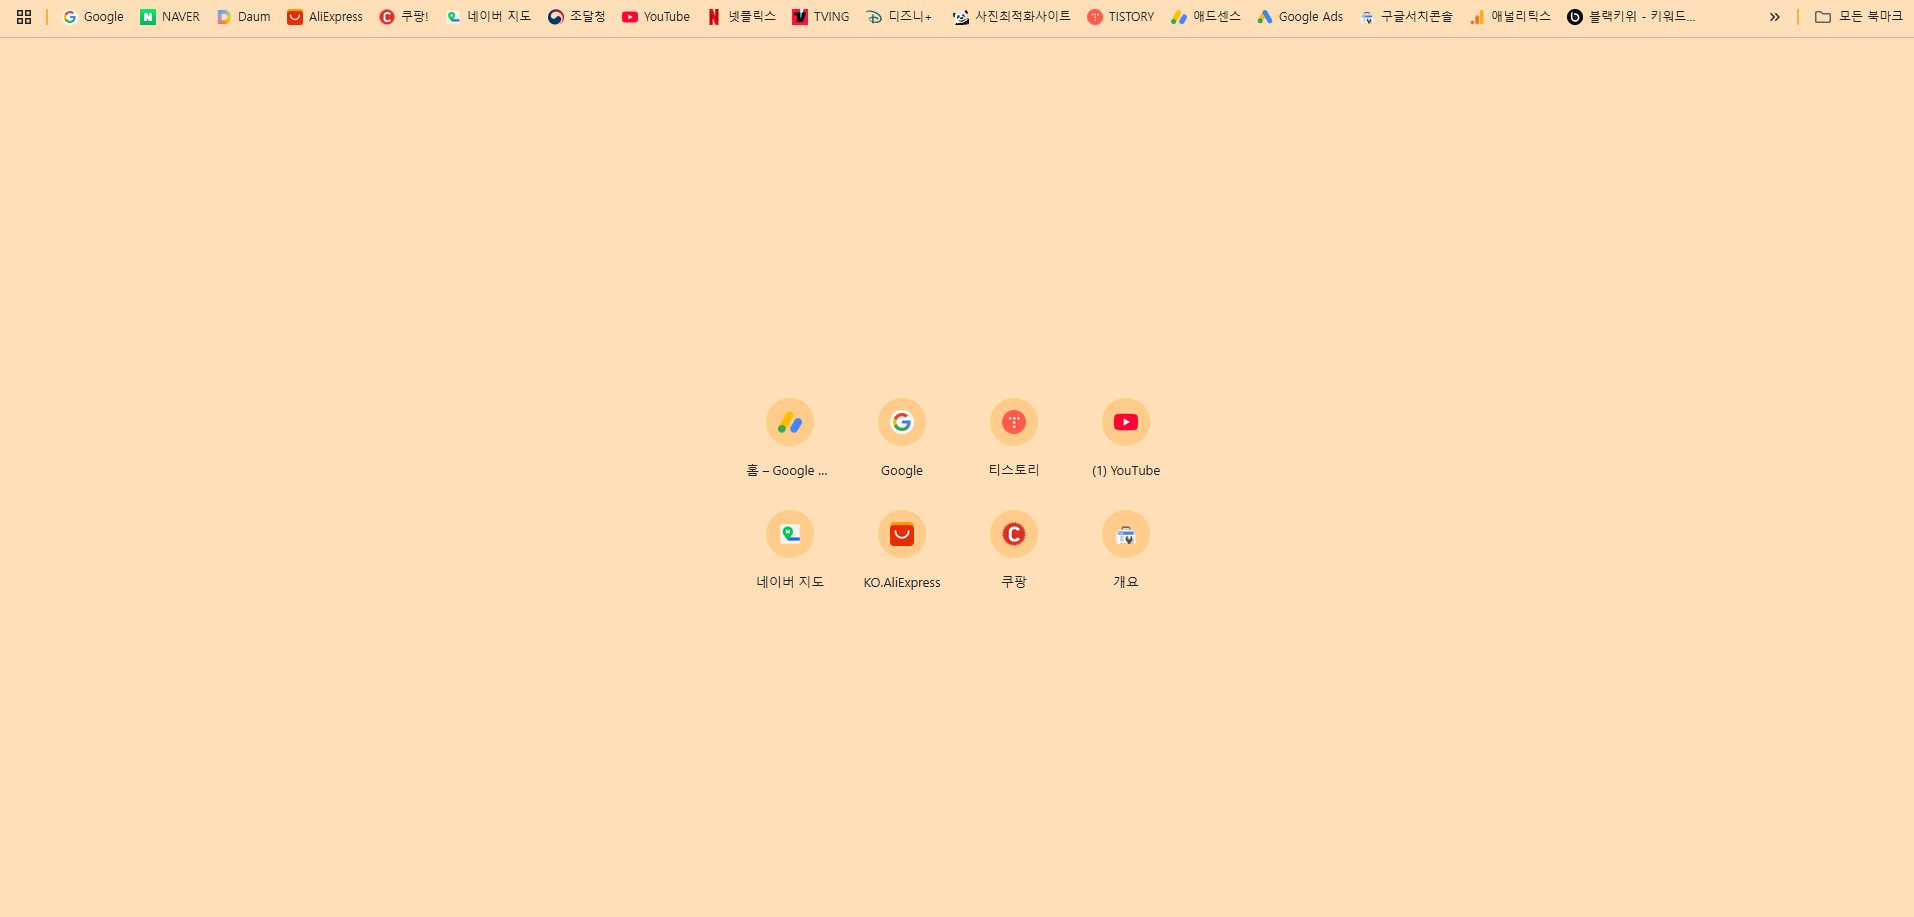Open the 넷플릭스 bookmark
Screen dimensions: 1914x917
(x=741, y=17)
